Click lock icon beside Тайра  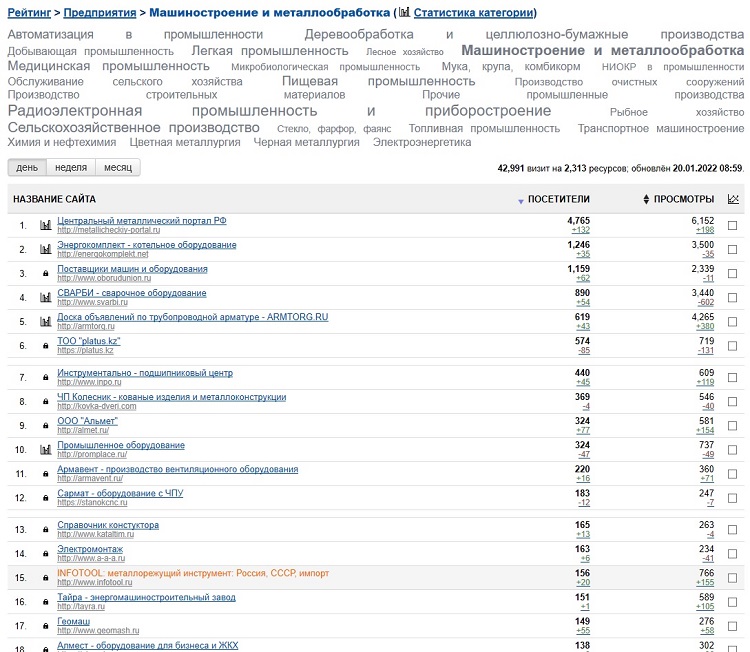click(x=45, y=602)
